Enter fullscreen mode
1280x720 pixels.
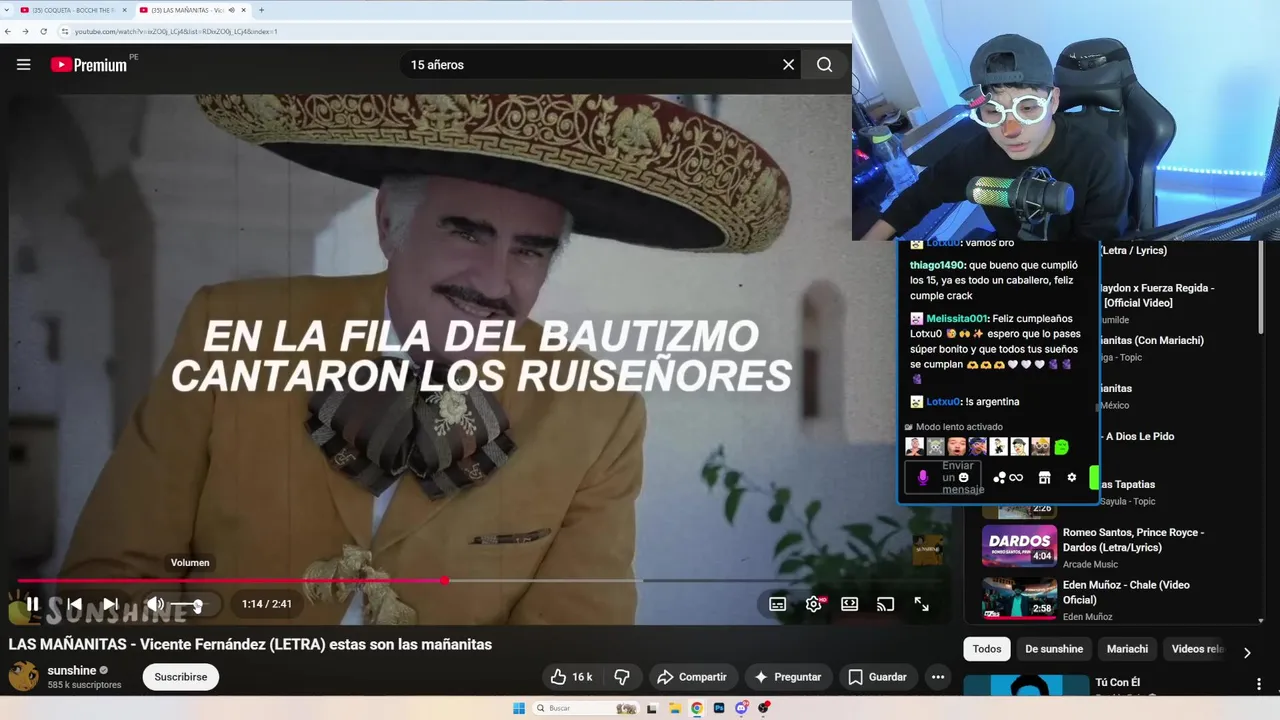pos(921,604)
